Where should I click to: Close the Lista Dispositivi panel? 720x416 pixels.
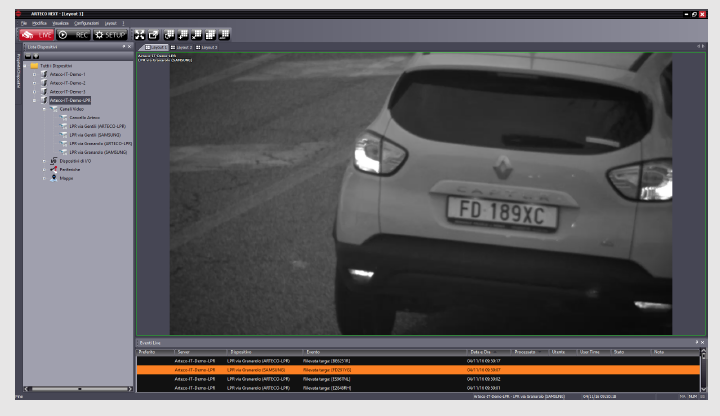click(129, 46)
